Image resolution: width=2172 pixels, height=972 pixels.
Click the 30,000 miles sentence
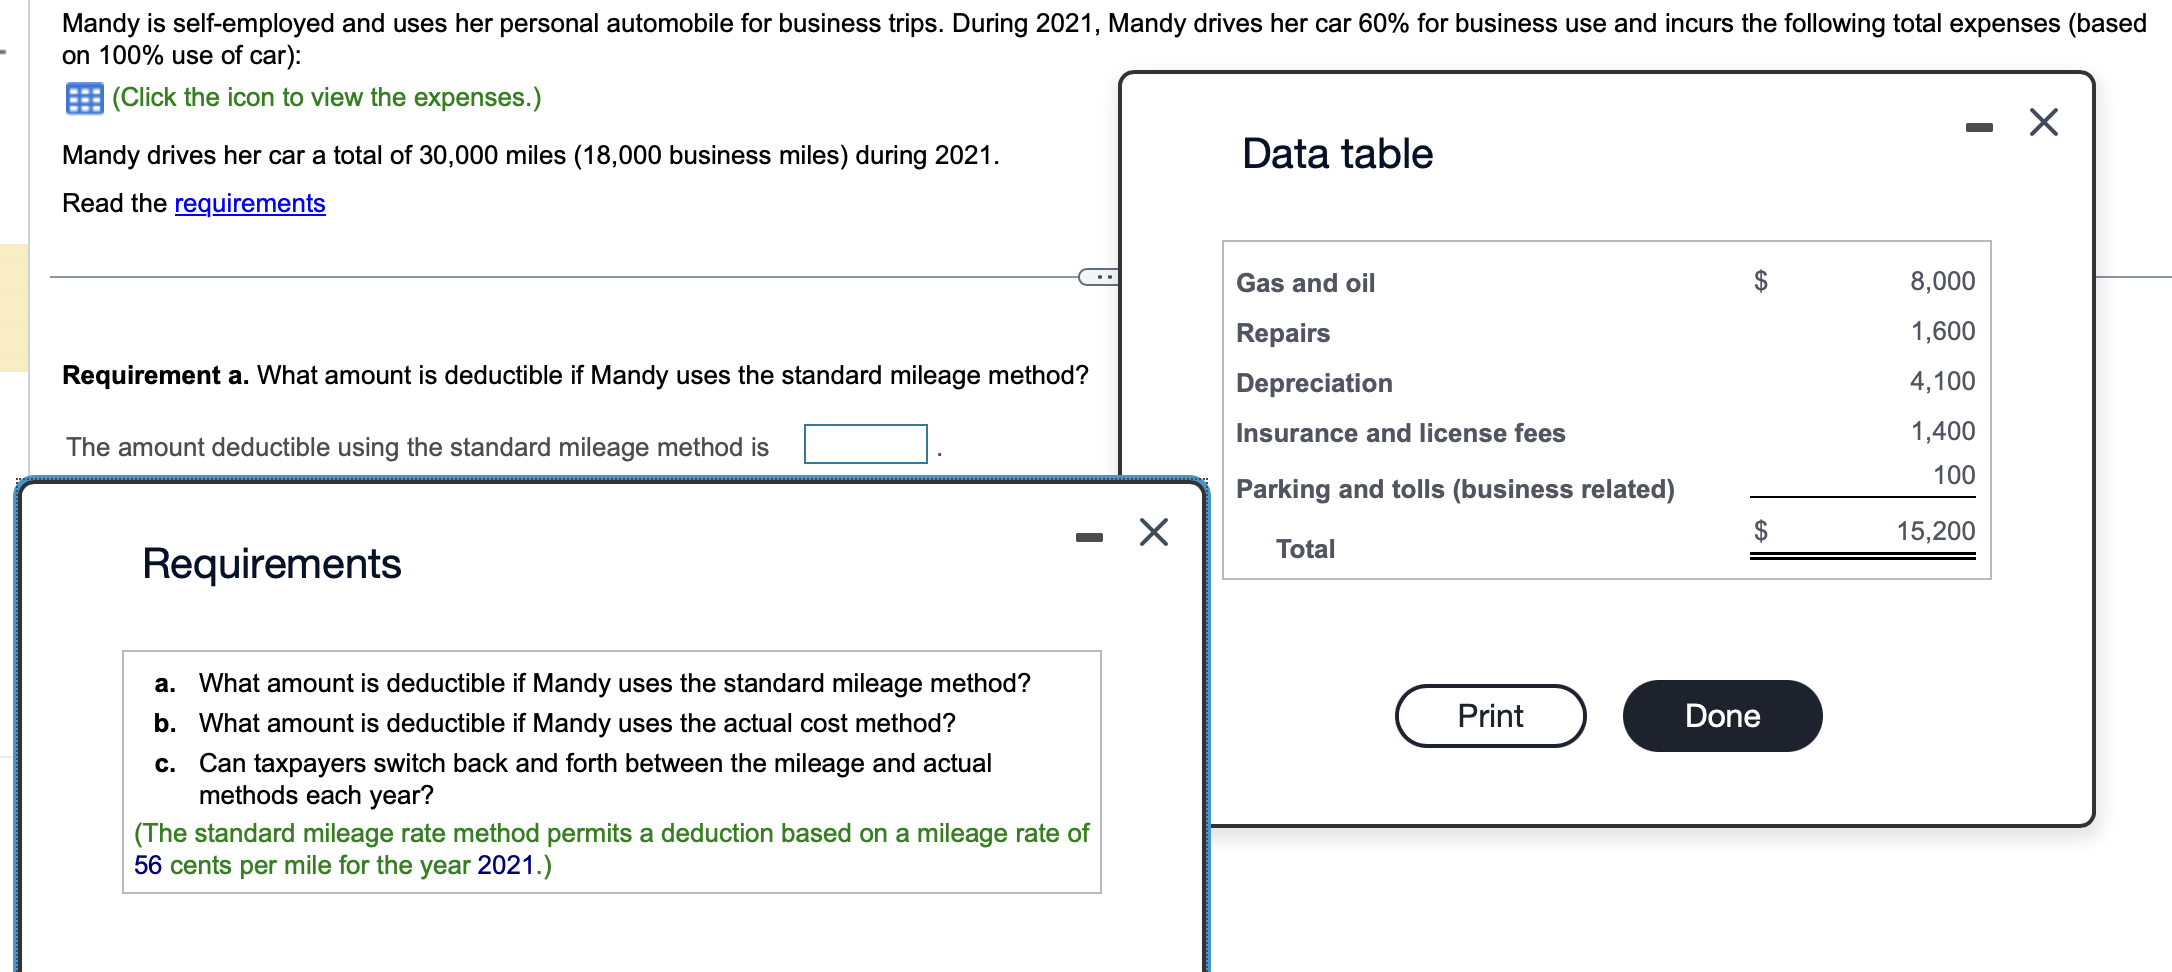(x=530, y=155)
